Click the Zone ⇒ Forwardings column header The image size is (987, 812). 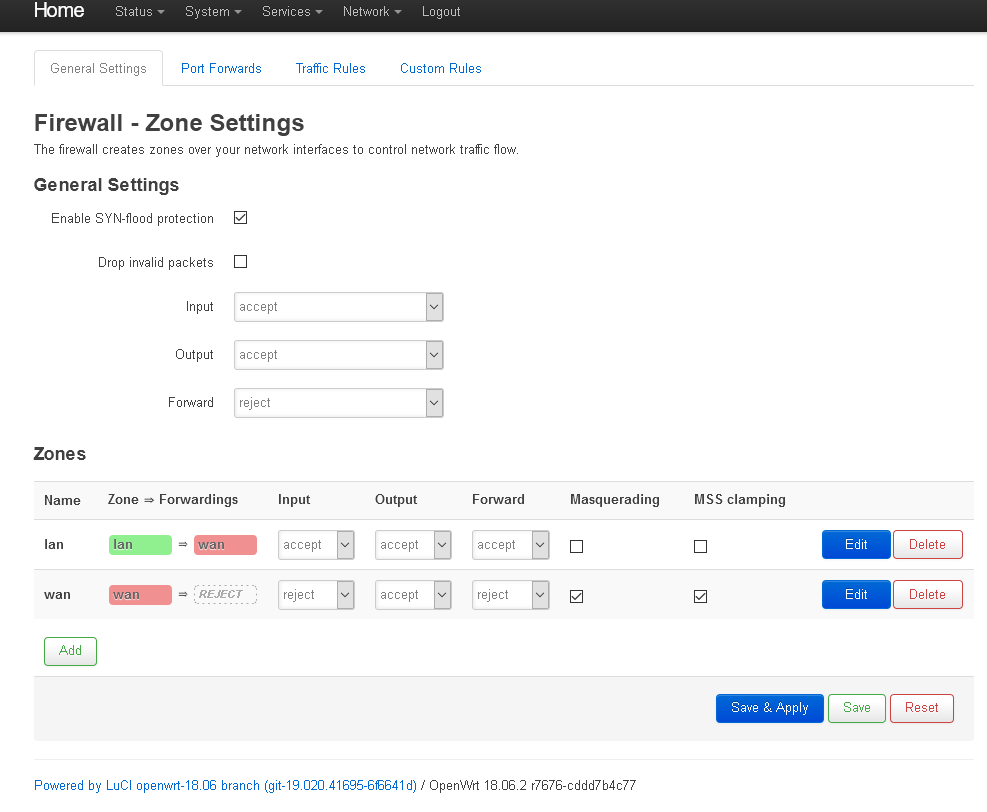coord(173,500)
